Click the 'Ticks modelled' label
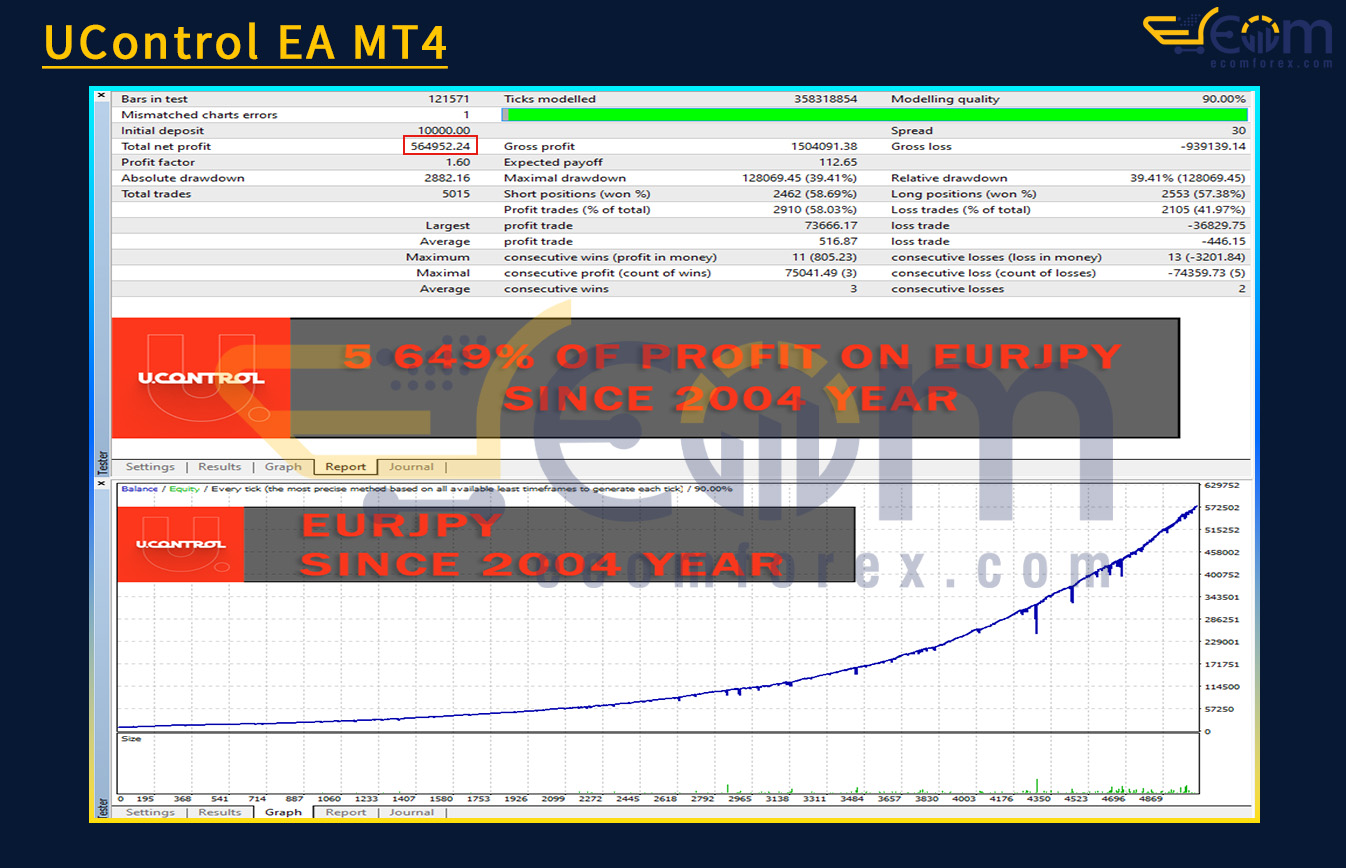The image size is (1346, 868). [x=550, y=99]
